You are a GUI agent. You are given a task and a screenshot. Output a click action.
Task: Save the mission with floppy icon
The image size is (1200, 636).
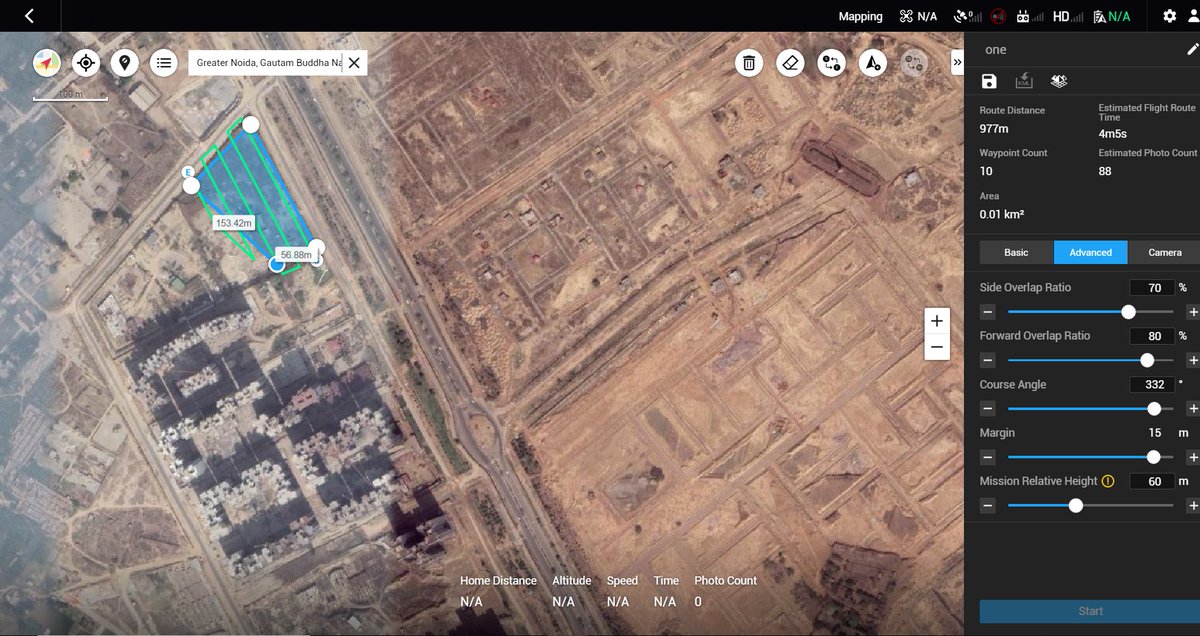pyautogui.click(x=989, y=81)
